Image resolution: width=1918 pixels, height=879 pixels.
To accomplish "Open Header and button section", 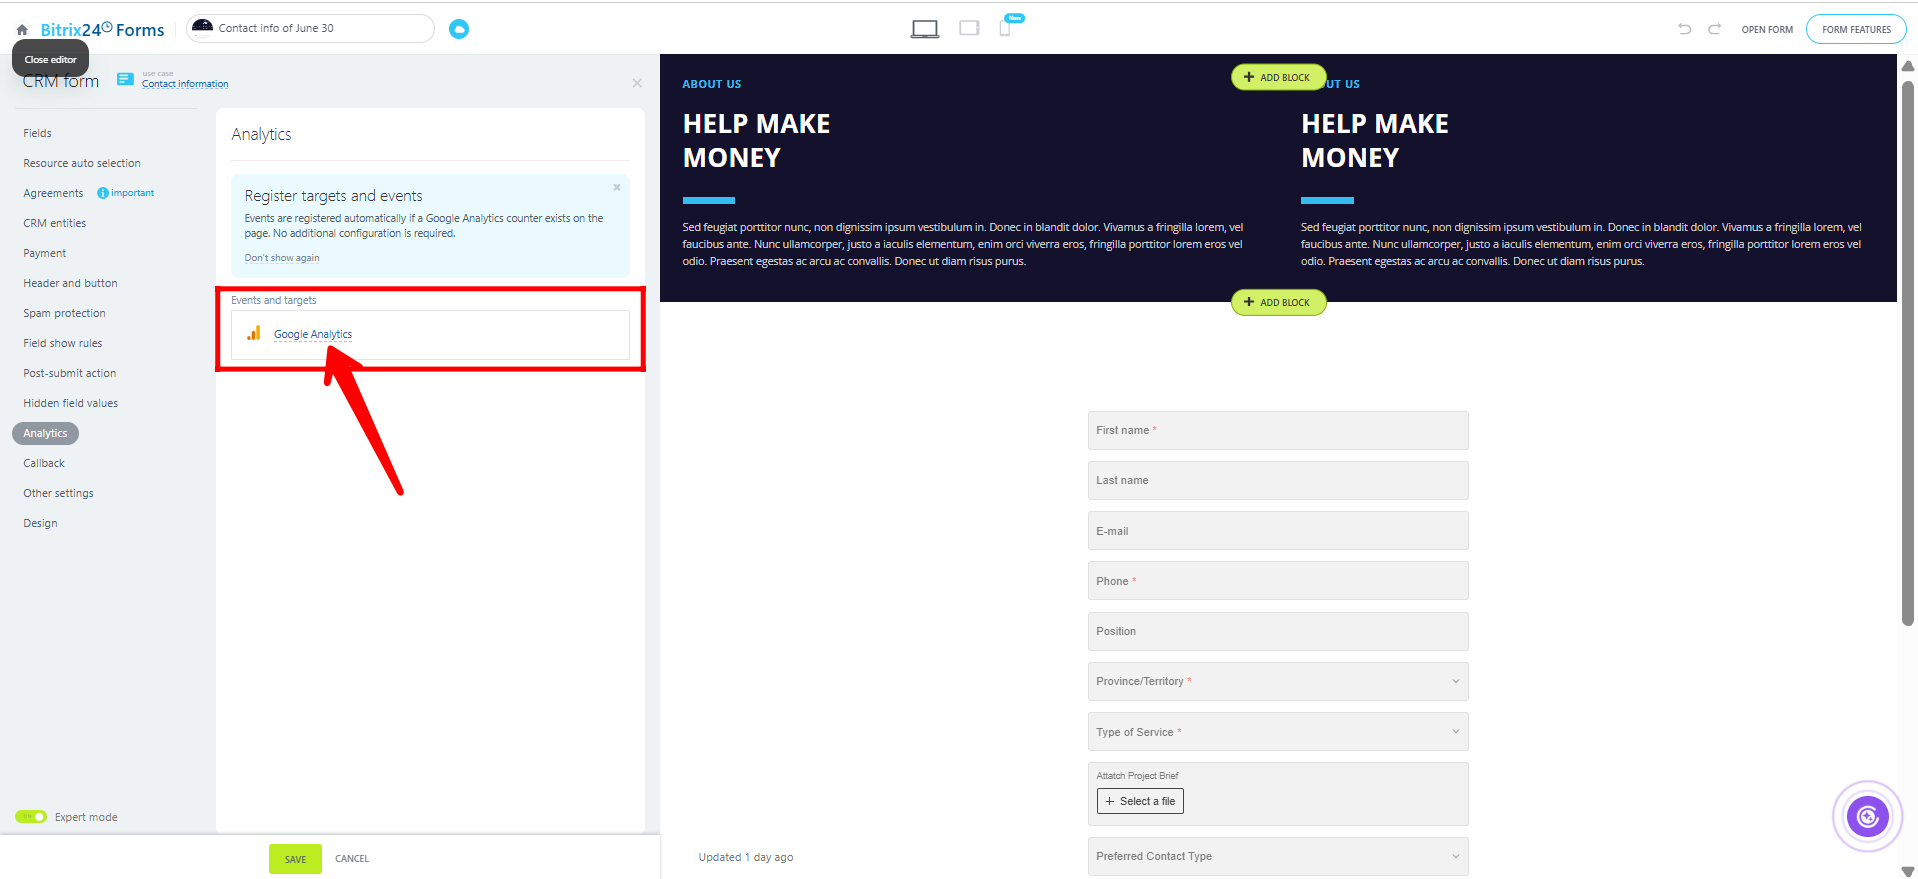I will click(70, 283).
